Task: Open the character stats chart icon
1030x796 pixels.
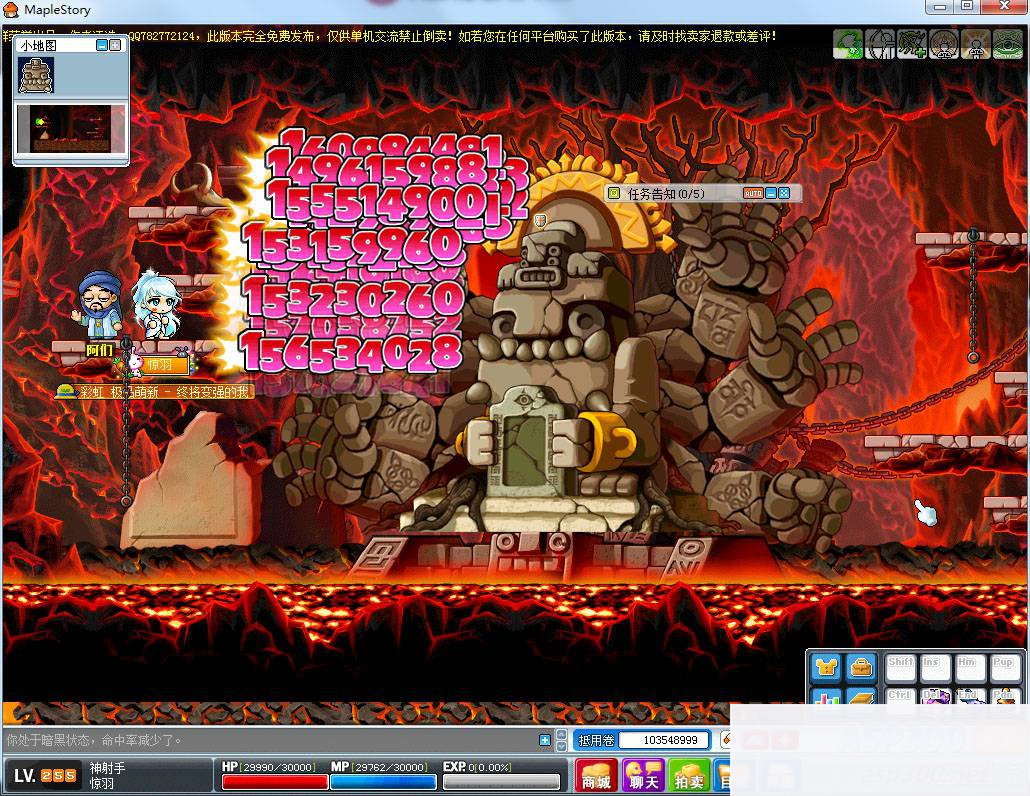Action: 826,699
